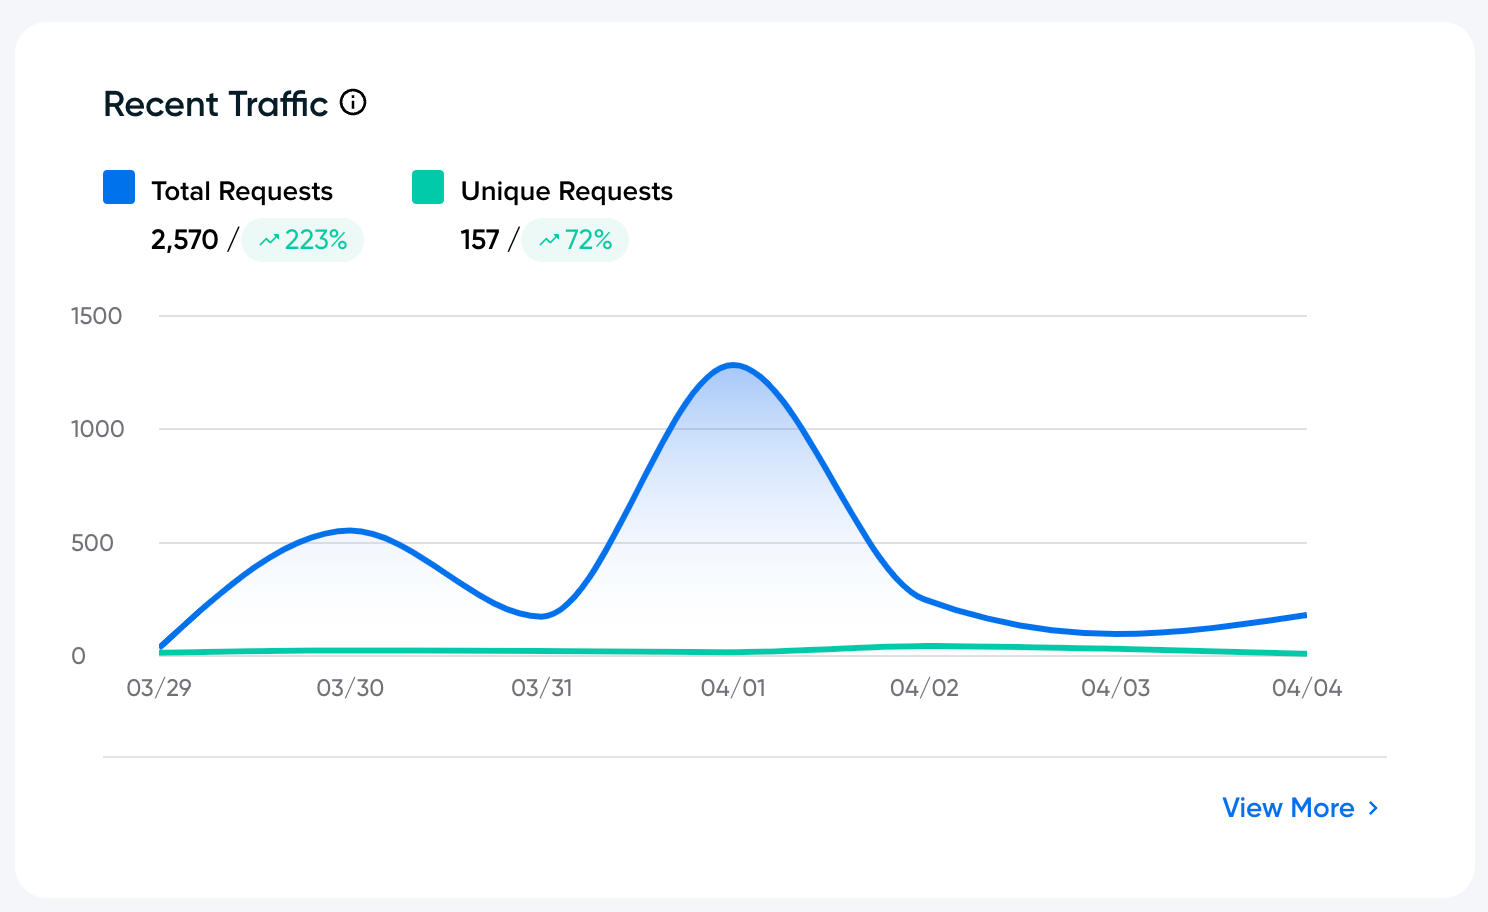
Task: Click the 03/31 date label on the x-axis
Action: point(541,688)
